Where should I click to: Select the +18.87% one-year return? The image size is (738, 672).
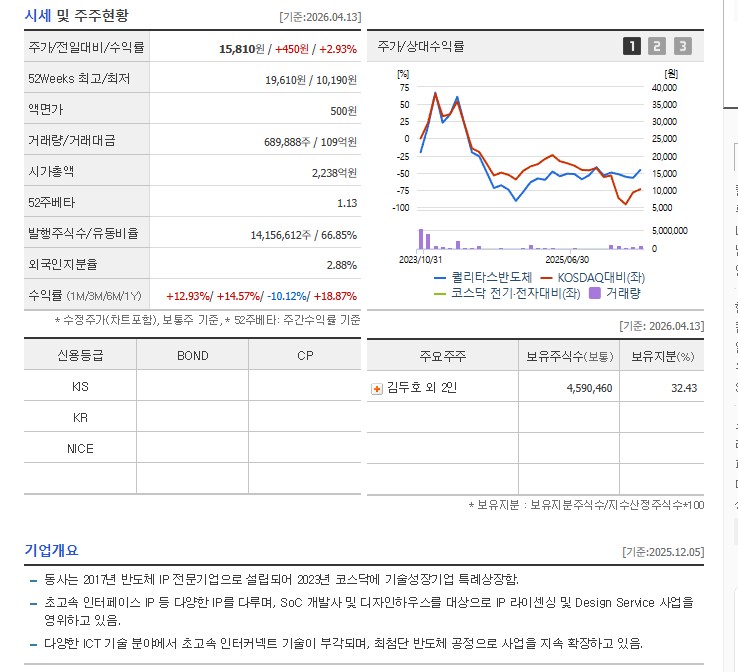pos(335,296)
